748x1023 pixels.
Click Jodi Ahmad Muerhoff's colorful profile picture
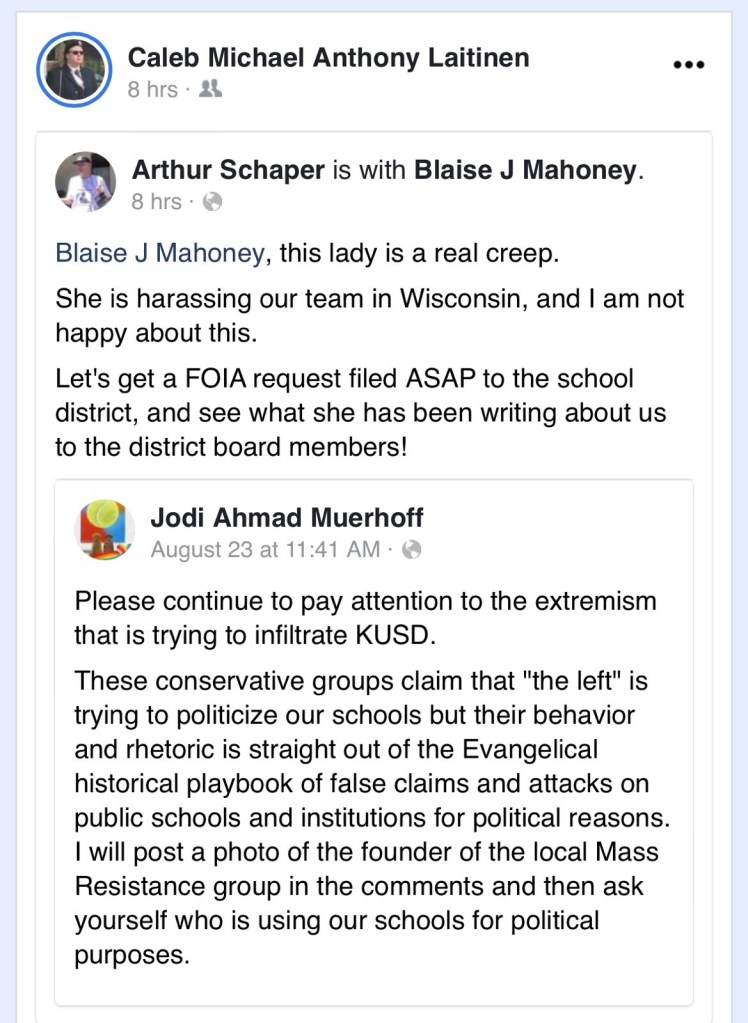tap(107, 529)
